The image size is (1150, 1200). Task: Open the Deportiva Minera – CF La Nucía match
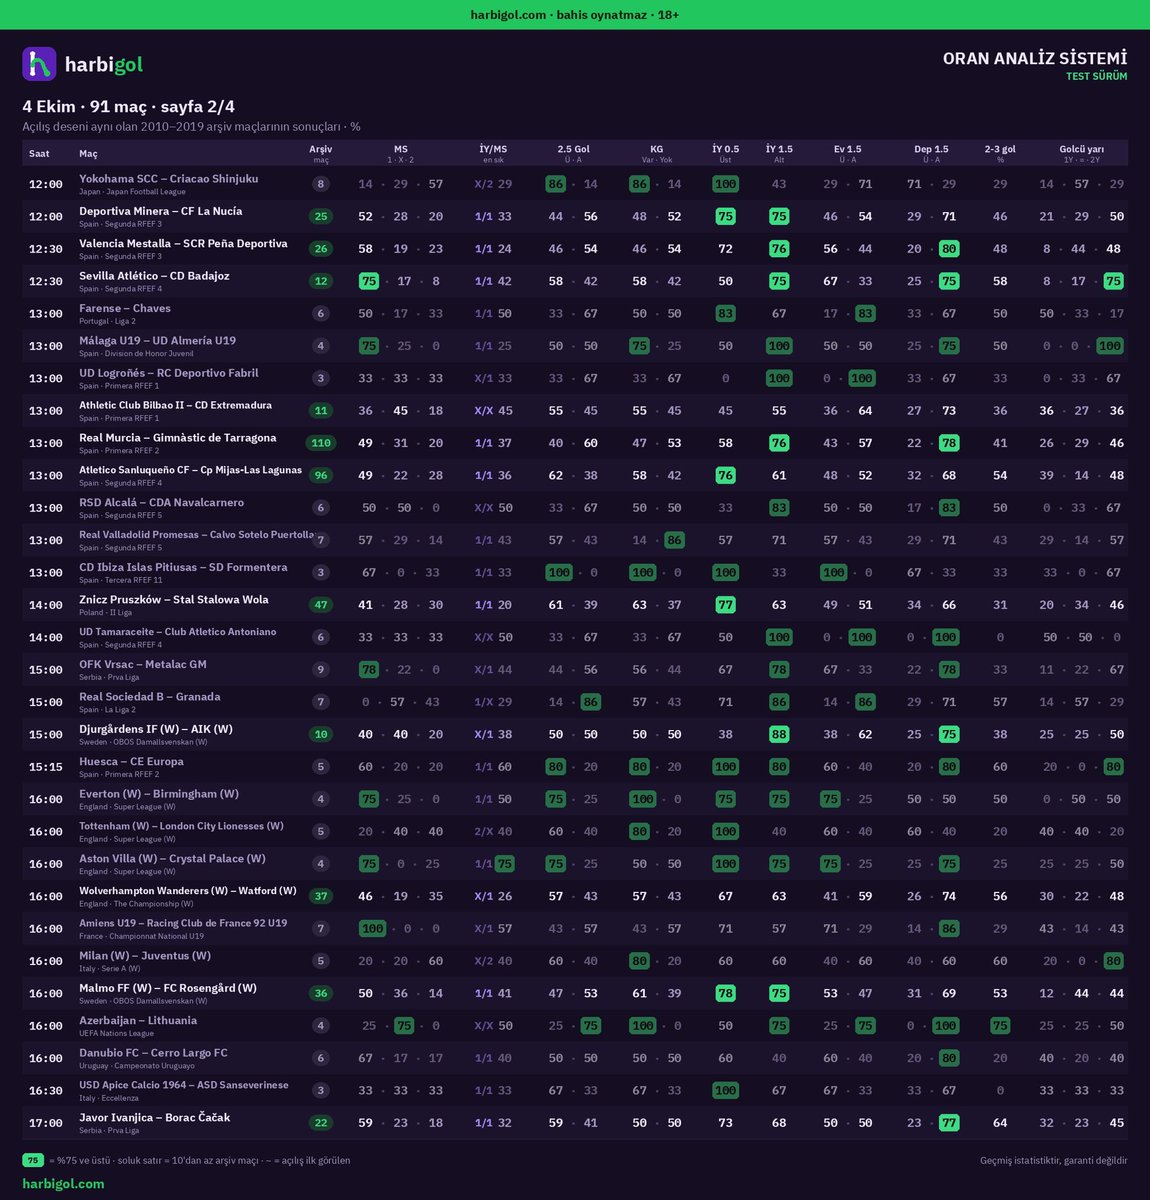(160, 211)
